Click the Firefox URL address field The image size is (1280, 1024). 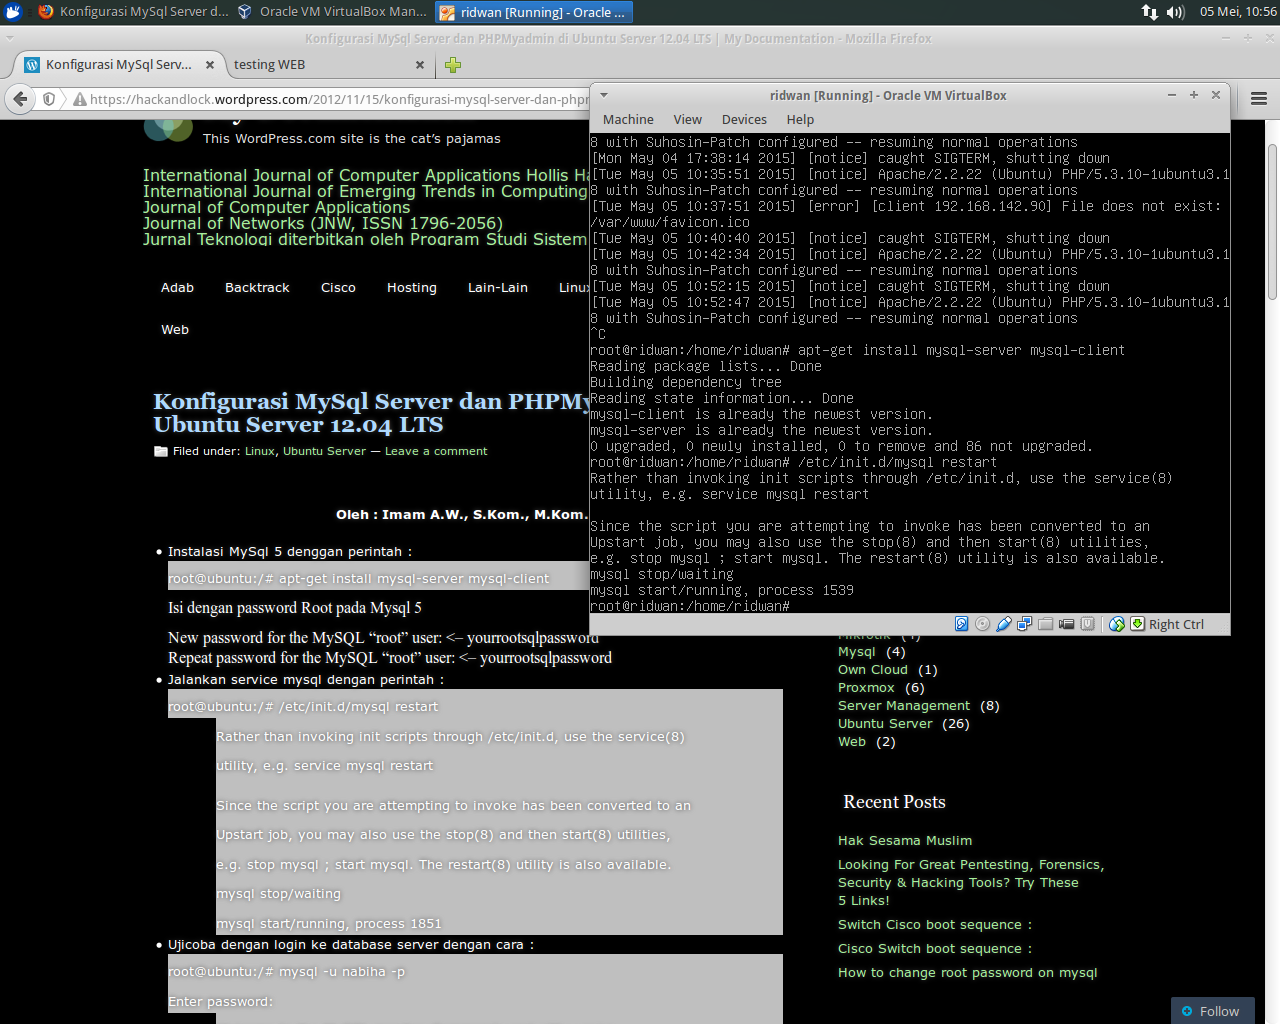(338, 99)
